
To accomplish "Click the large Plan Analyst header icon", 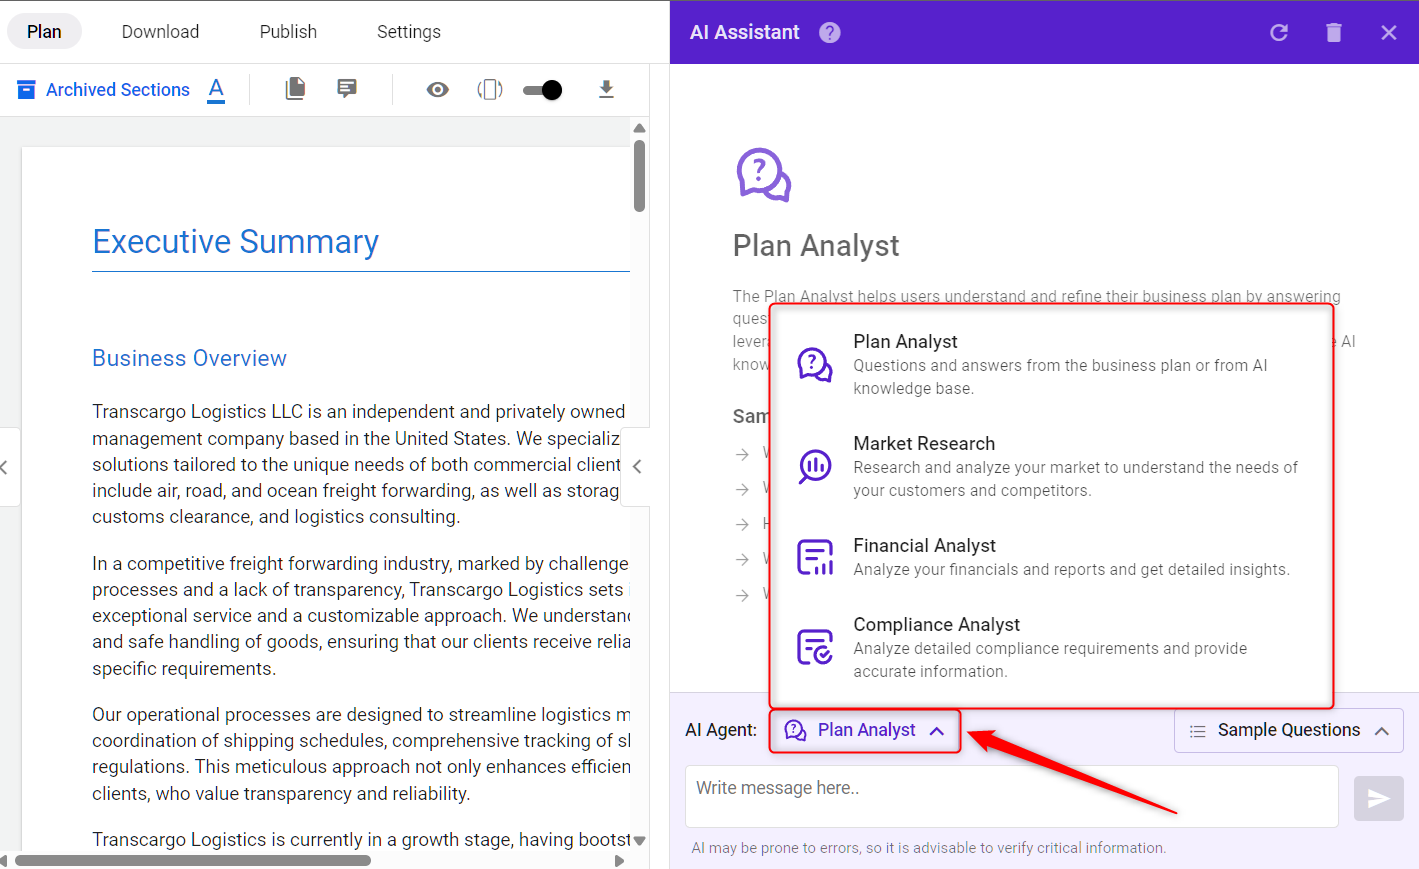I will (764, 175).
